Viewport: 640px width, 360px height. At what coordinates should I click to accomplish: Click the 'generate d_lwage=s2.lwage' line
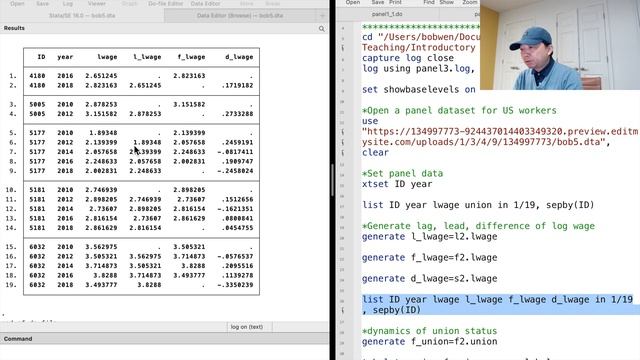coord(429,278)
